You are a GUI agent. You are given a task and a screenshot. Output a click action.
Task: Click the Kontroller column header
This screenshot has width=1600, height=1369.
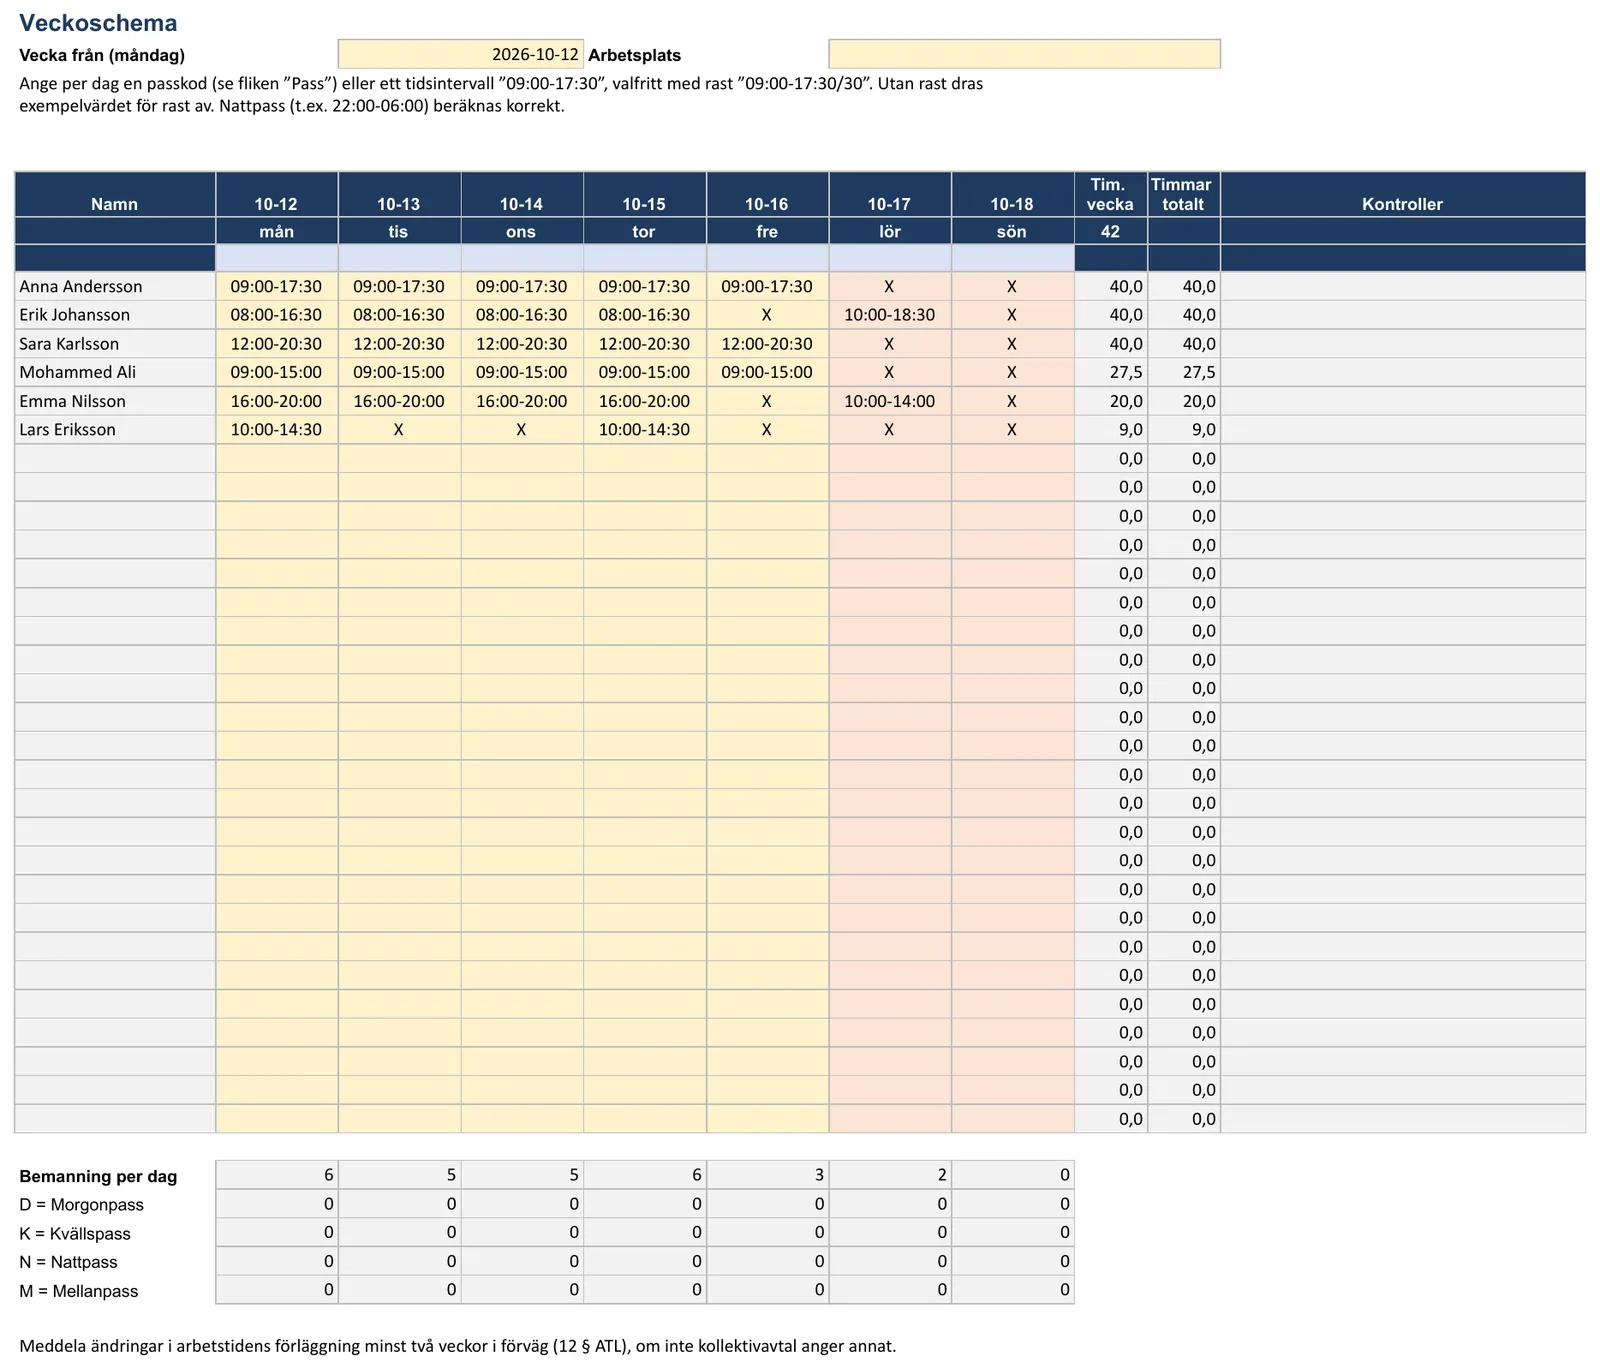pos(1403,195)
